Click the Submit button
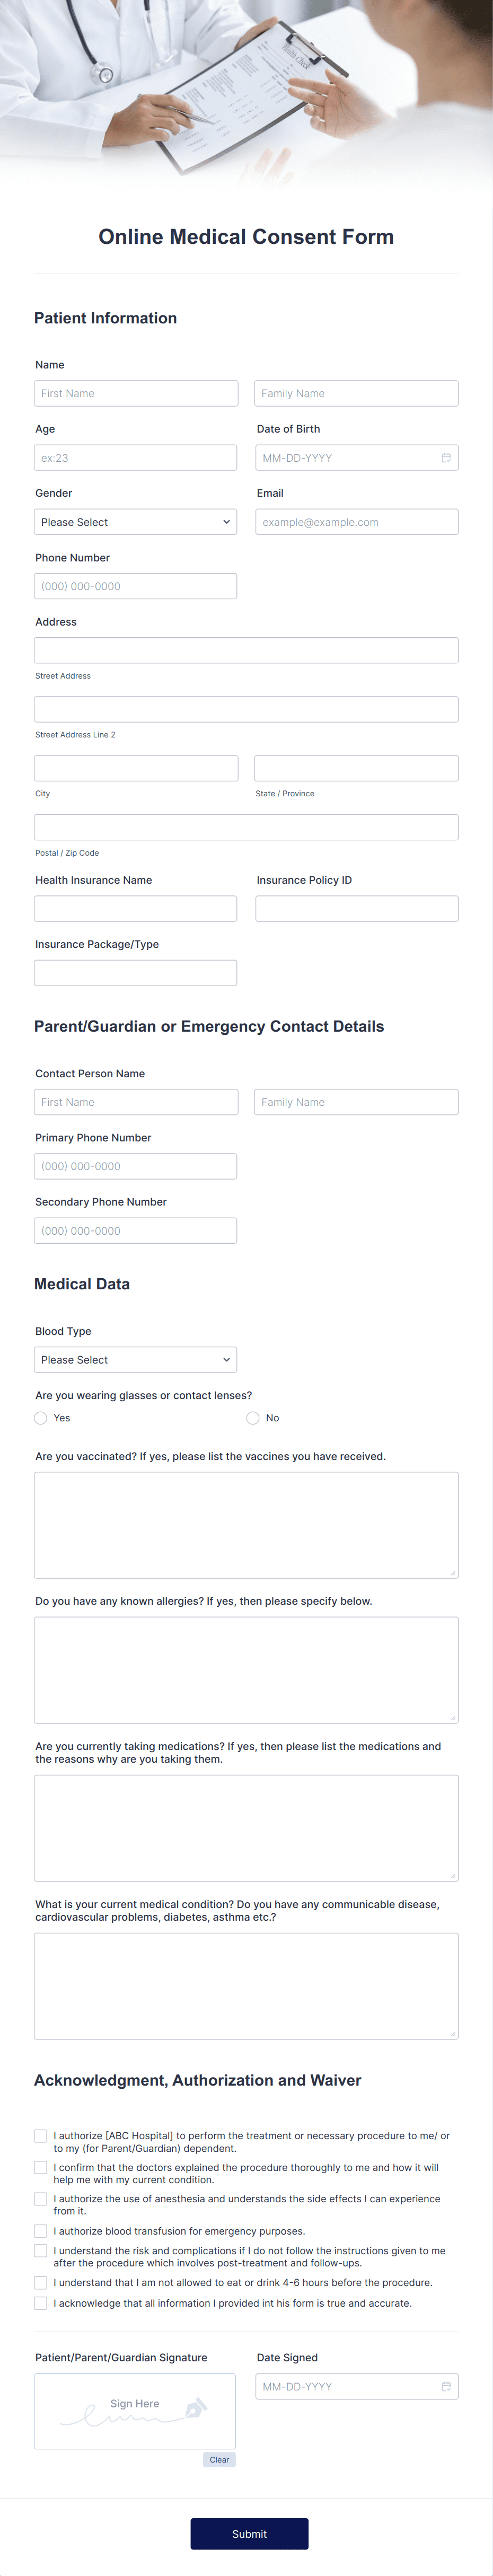 click(x=249, y=2534)
